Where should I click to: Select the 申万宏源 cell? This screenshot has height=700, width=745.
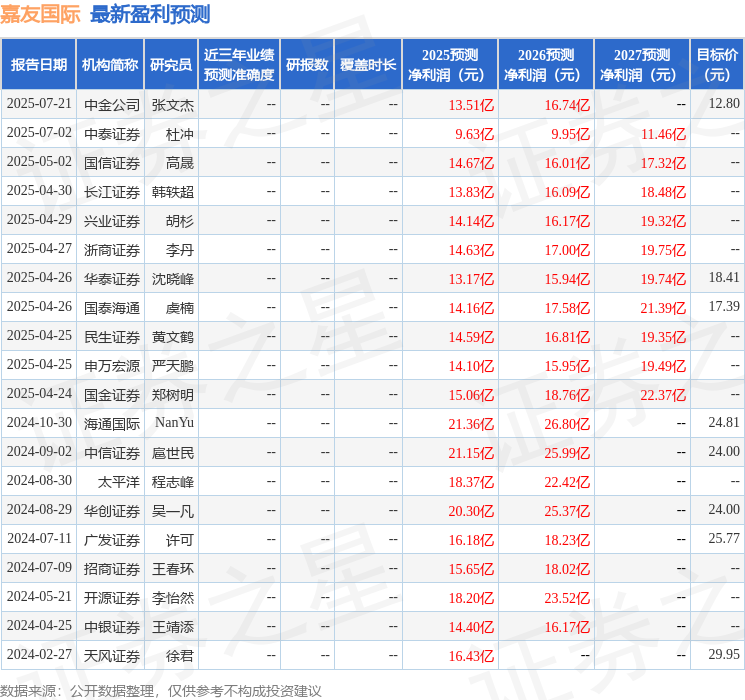coord(112,366)
